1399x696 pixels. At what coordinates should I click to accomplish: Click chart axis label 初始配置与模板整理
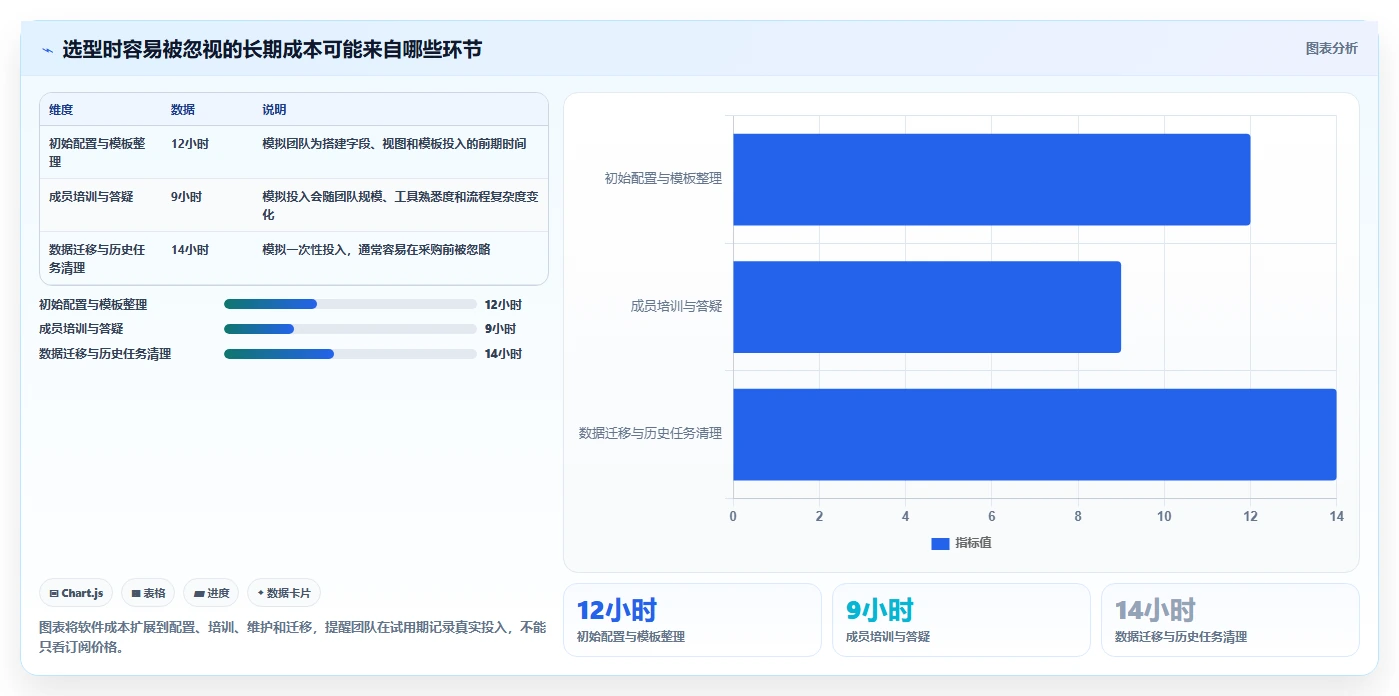(x=663, y=179)
